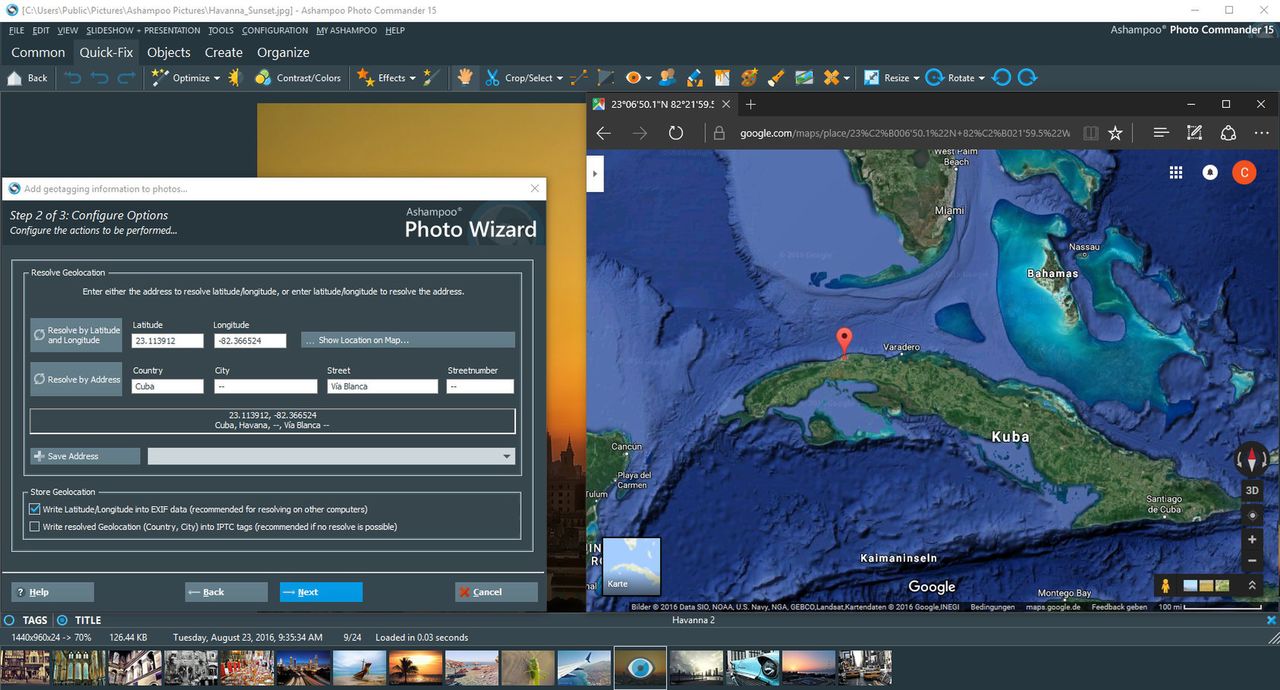1280x690 pixels.
Task: Click the Latitude input field
Action: [167, 341]
